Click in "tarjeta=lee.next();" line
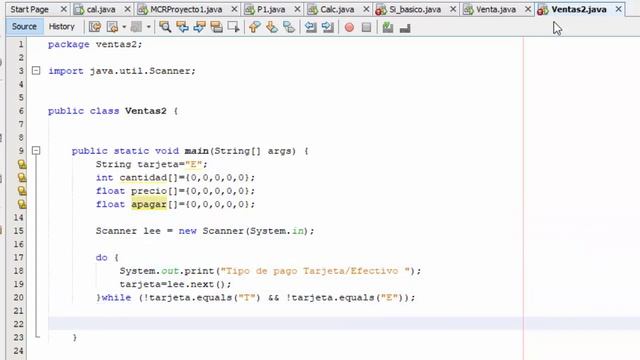The image size is (640, 360). pyautogui.click(x=176, y=284)
